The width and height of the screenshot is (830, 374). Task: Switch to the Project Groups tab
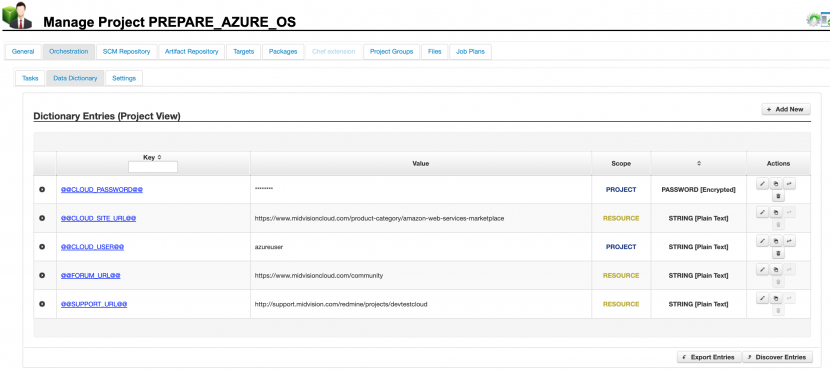[x=392, y=52]
